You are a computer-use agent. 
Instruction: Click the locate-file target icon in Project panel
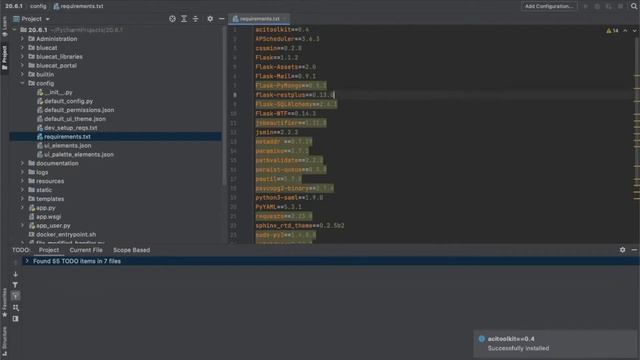tap(172, 19)
